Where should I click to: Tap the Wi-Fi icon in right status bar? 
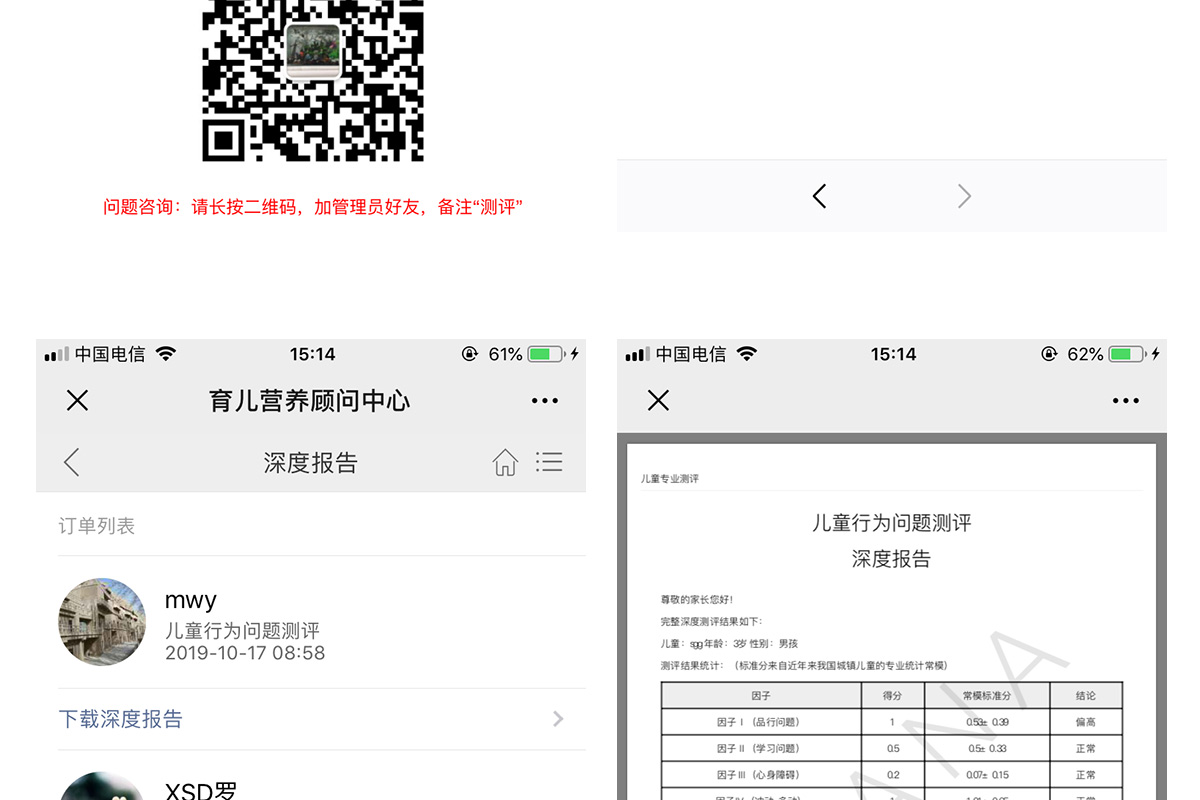click(x=746, y=354)
